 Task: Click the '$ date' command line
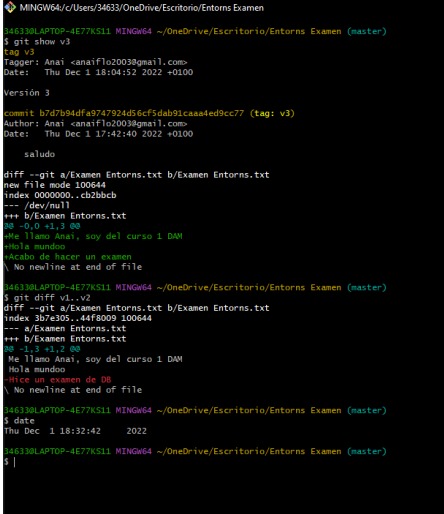pyautogui.click(x=19, y=421)
